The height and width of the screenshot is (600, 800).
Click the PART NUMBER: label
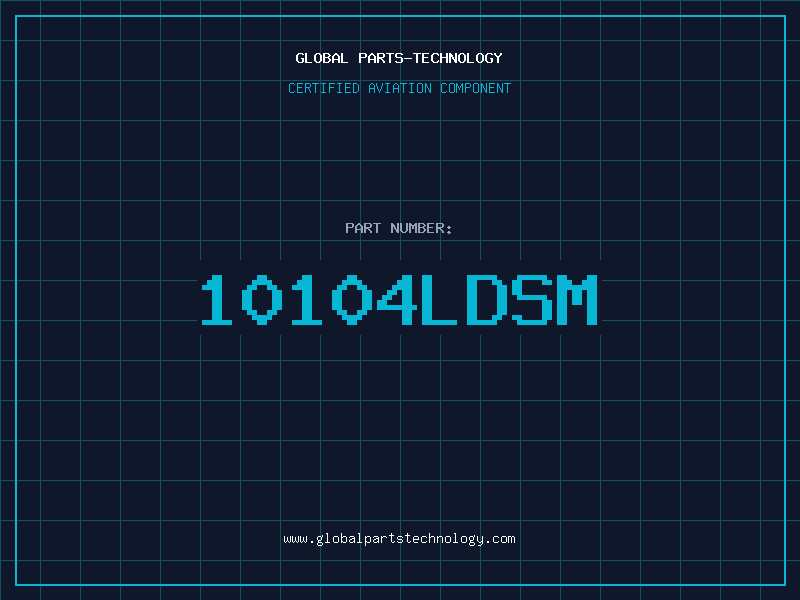pos(399,228)
